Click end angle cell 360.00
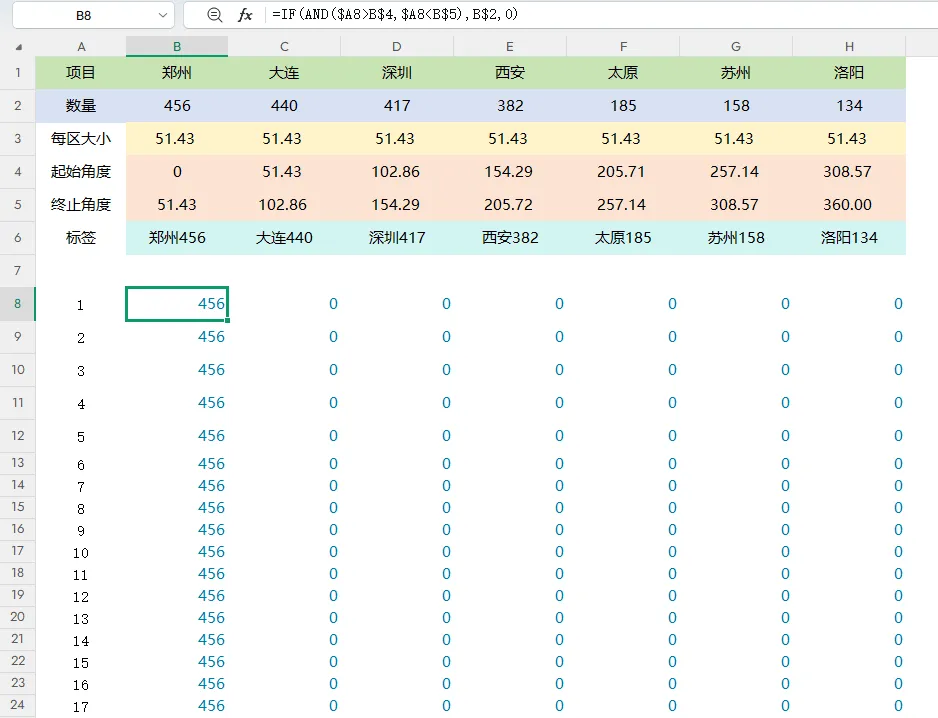Image resolution: width=938 pixels, height=718 pixels. [x=849, y=205]
